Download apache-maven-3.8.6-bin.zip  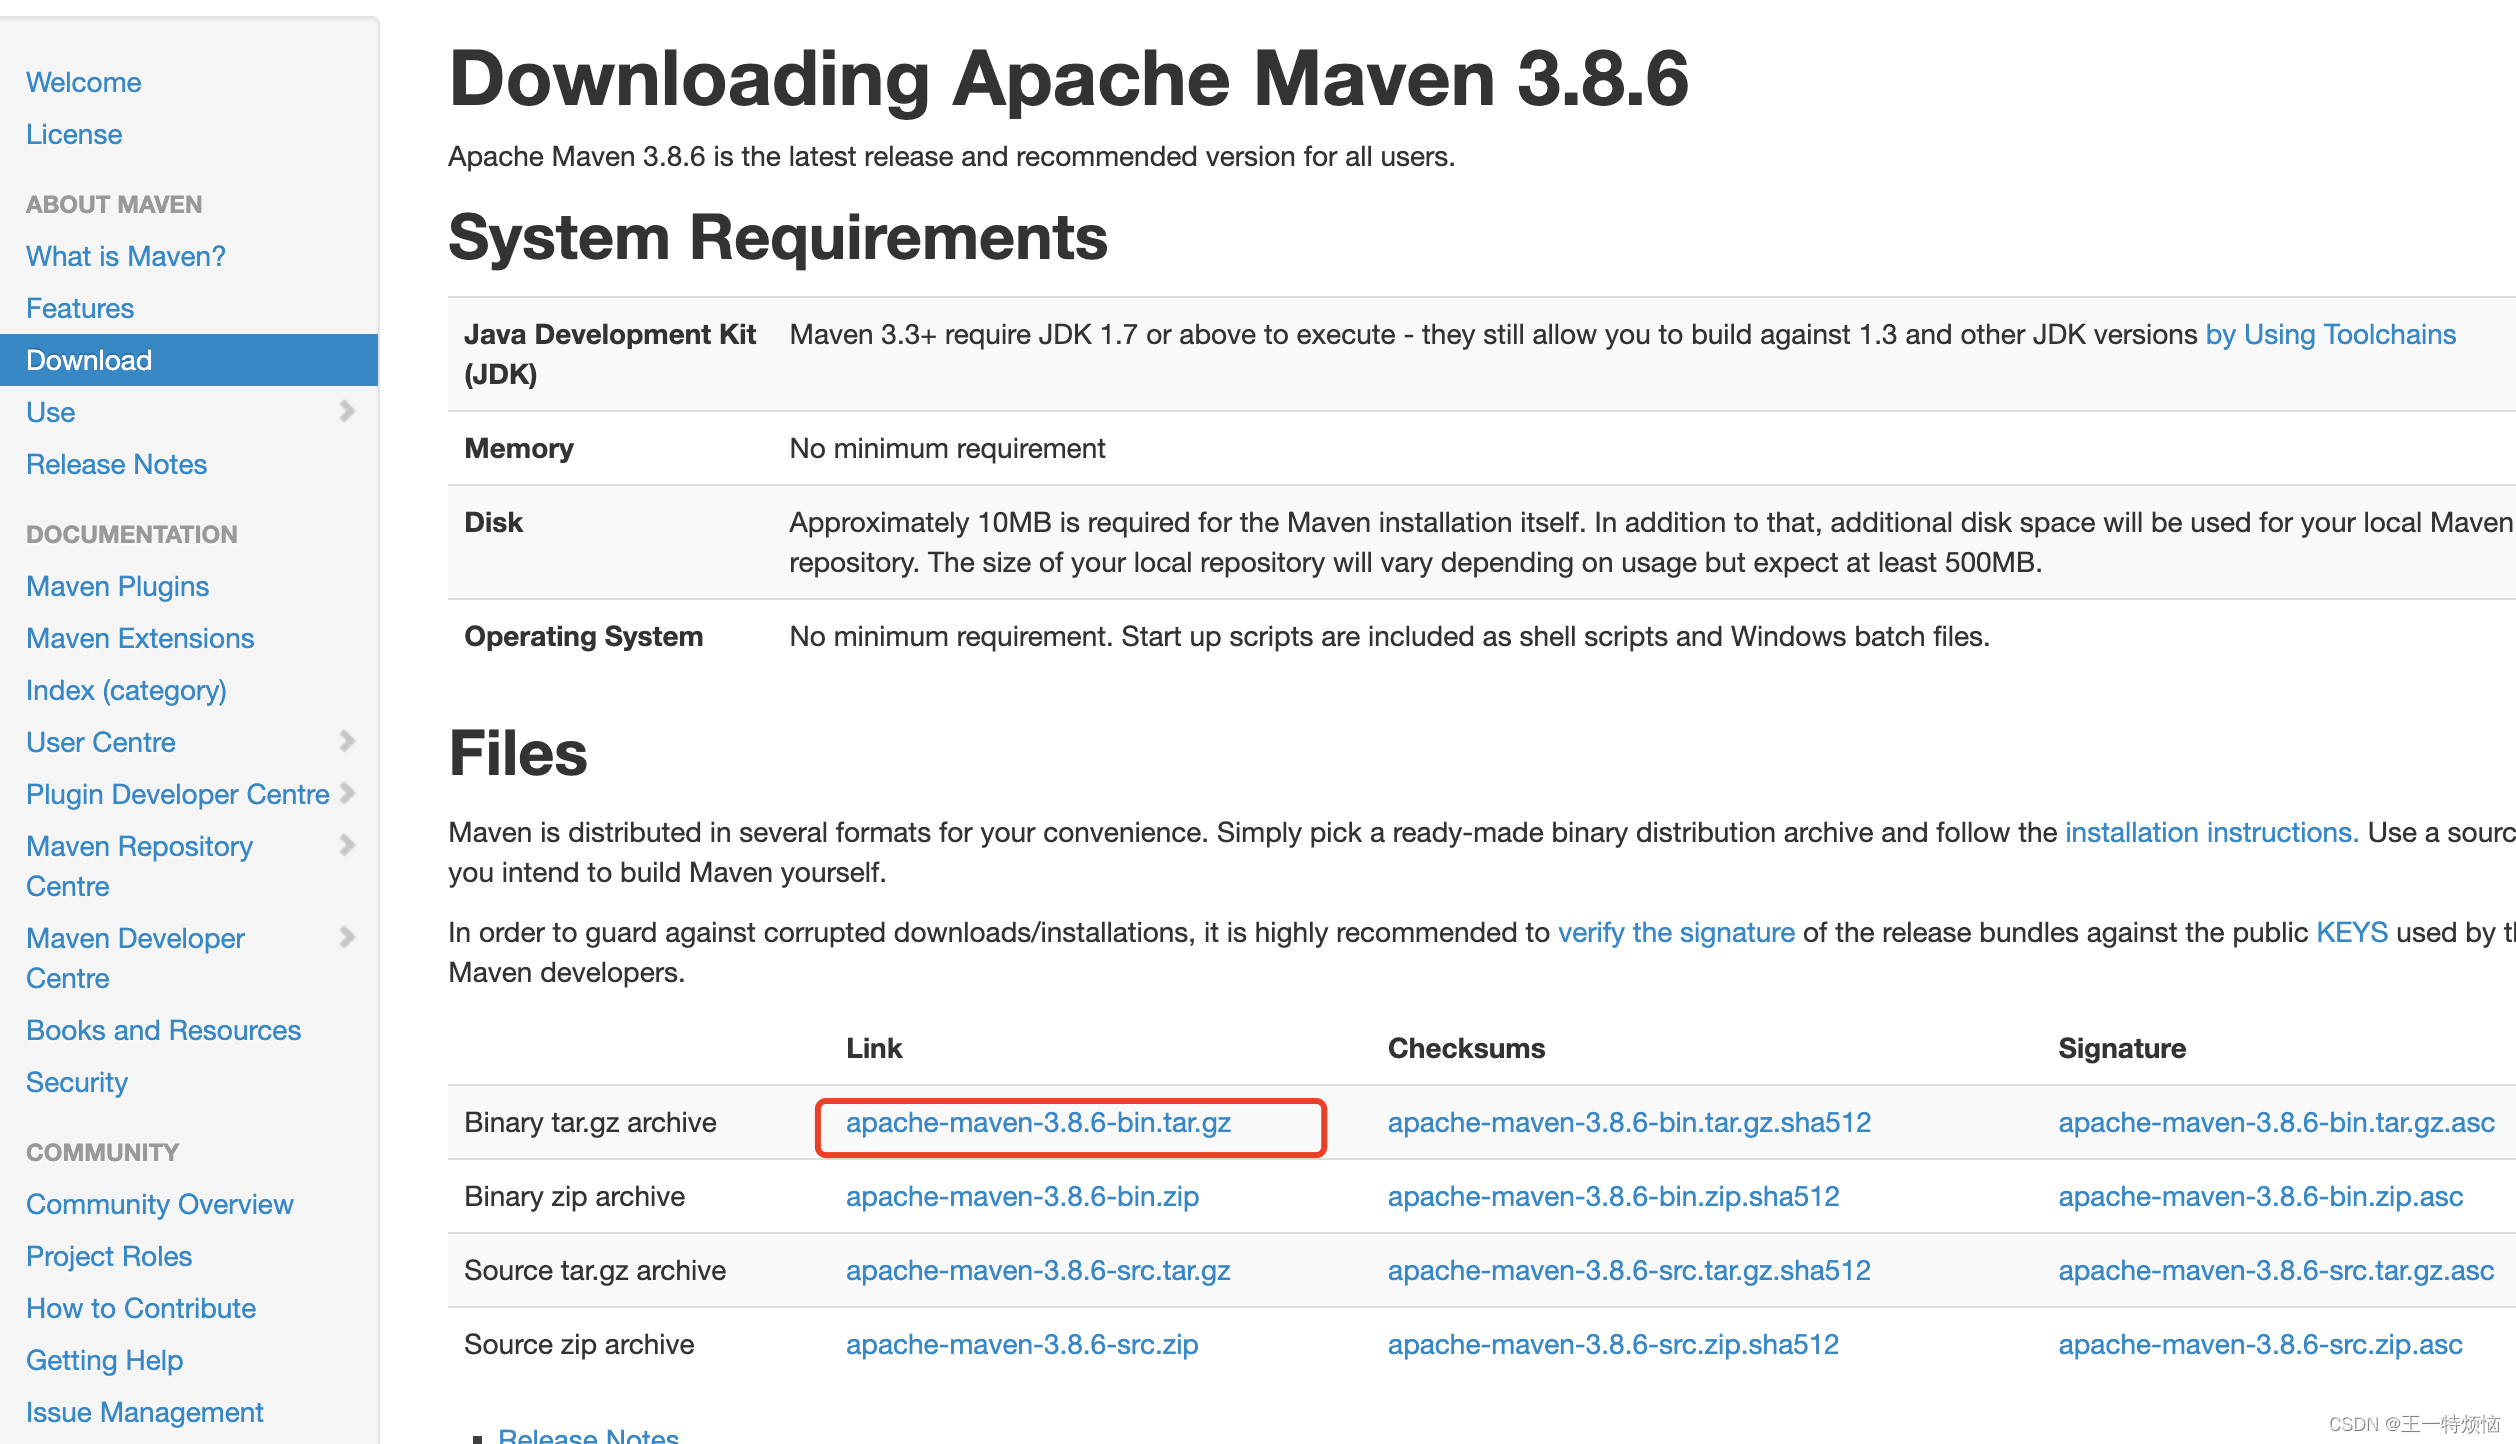(x=1022, y=1196)
